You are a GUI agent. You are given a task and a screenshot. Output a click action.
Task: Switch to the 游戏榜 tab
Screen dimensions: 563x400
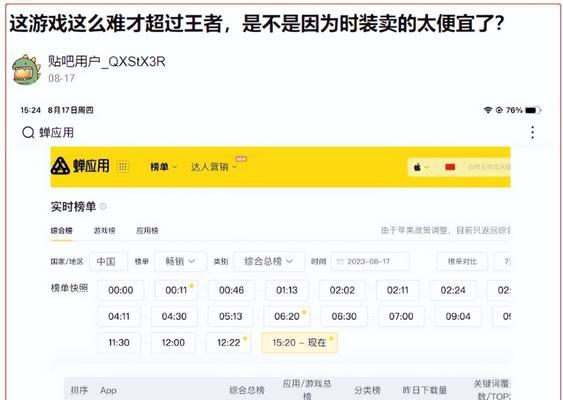tap(104, 231)
